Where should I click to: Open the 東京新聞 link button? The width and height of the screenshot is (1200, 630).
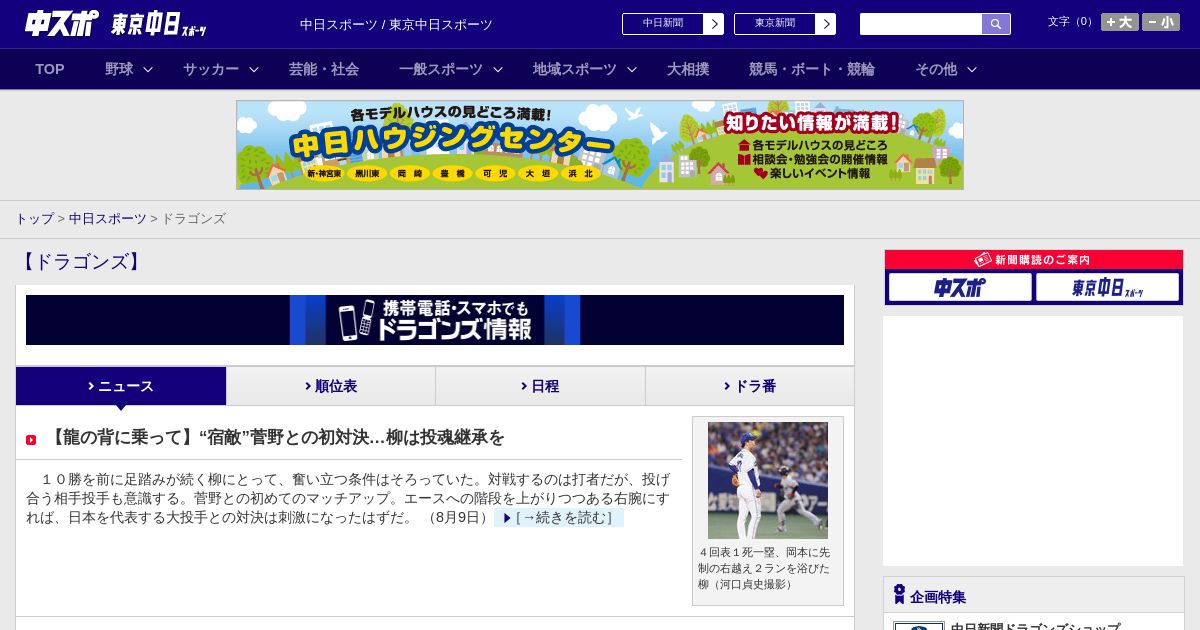[x=775, y=24]
